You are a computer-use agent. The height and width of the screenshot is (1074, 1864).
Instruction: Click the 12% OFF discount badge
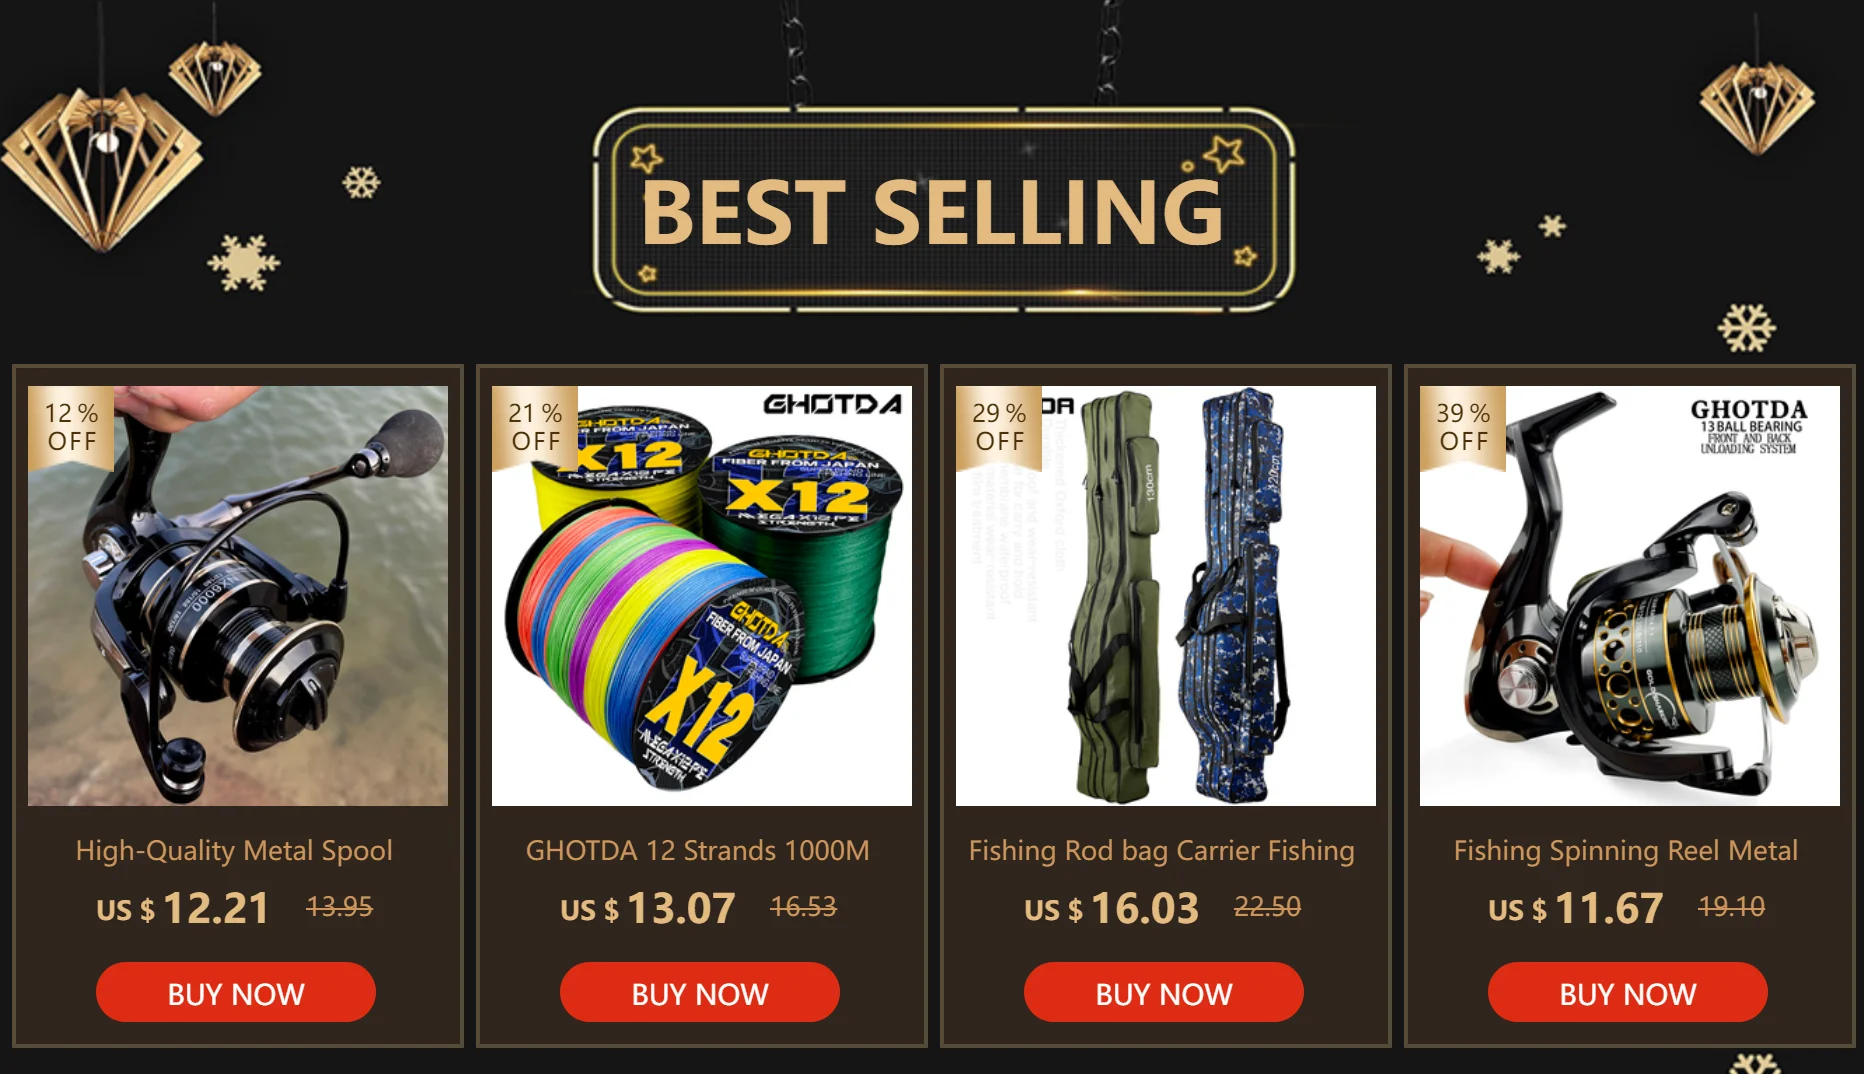click(x=71, y=428)
